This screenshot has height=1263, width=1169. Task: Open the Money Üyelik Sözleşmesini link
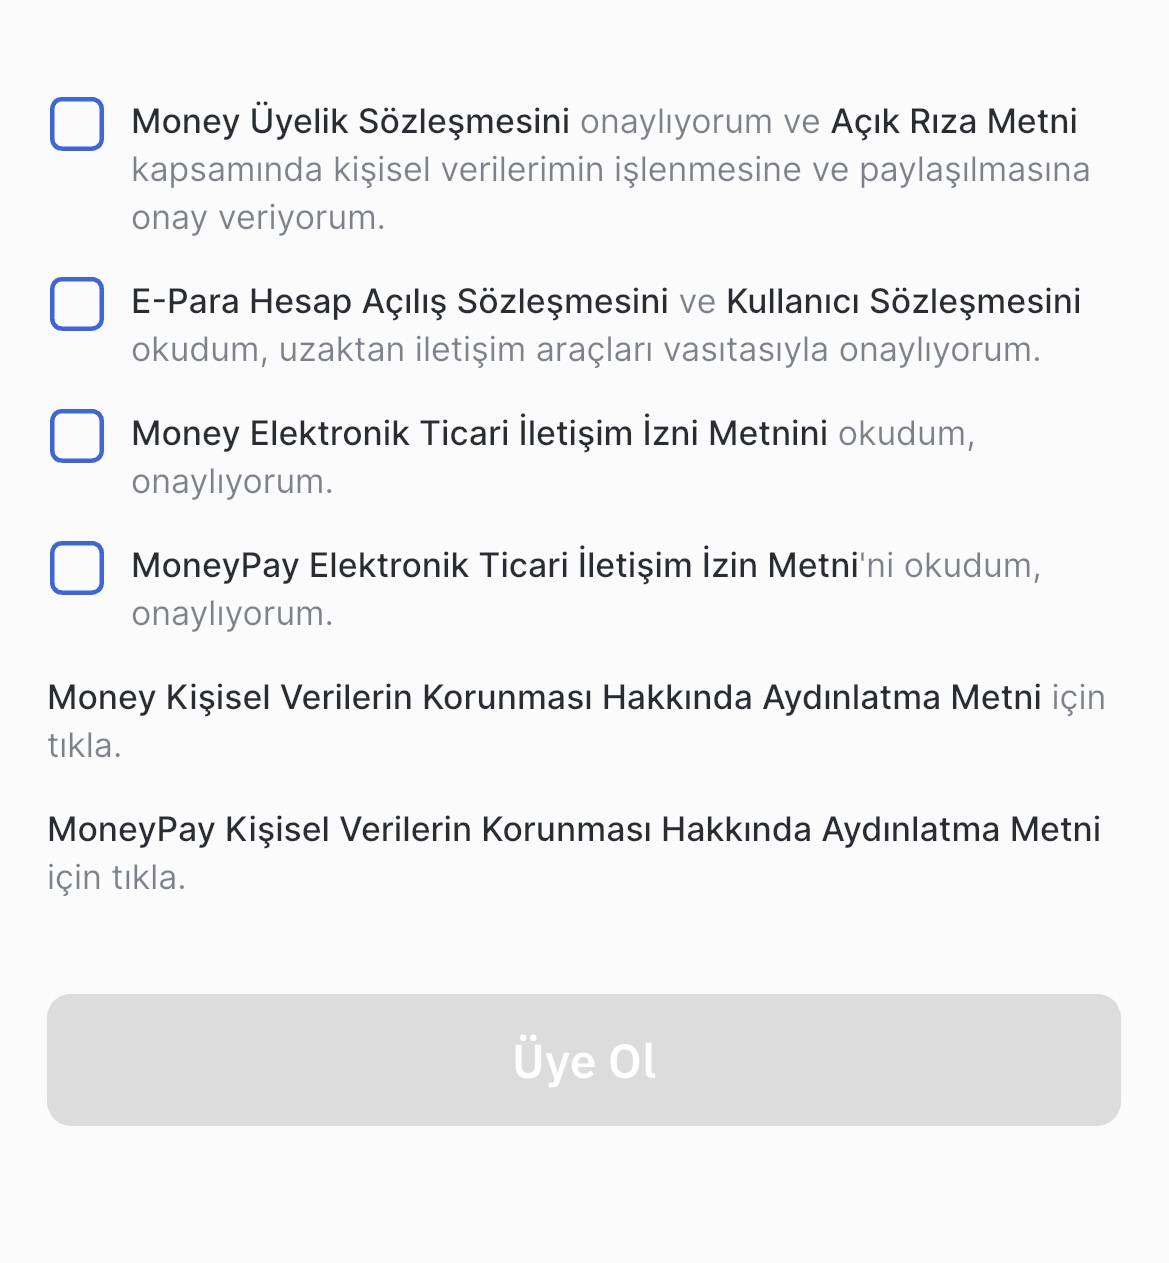point(350,122)
